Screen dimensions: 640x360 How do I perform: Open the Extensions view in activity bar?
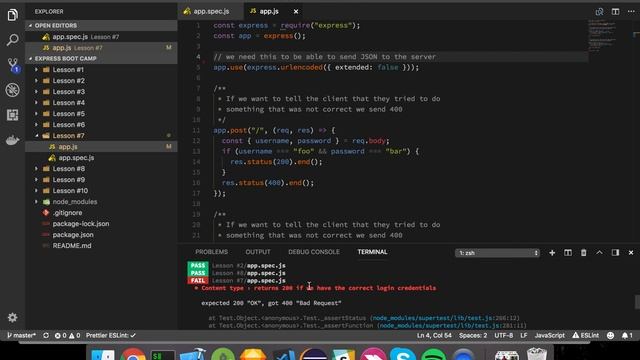click(12, 115)
